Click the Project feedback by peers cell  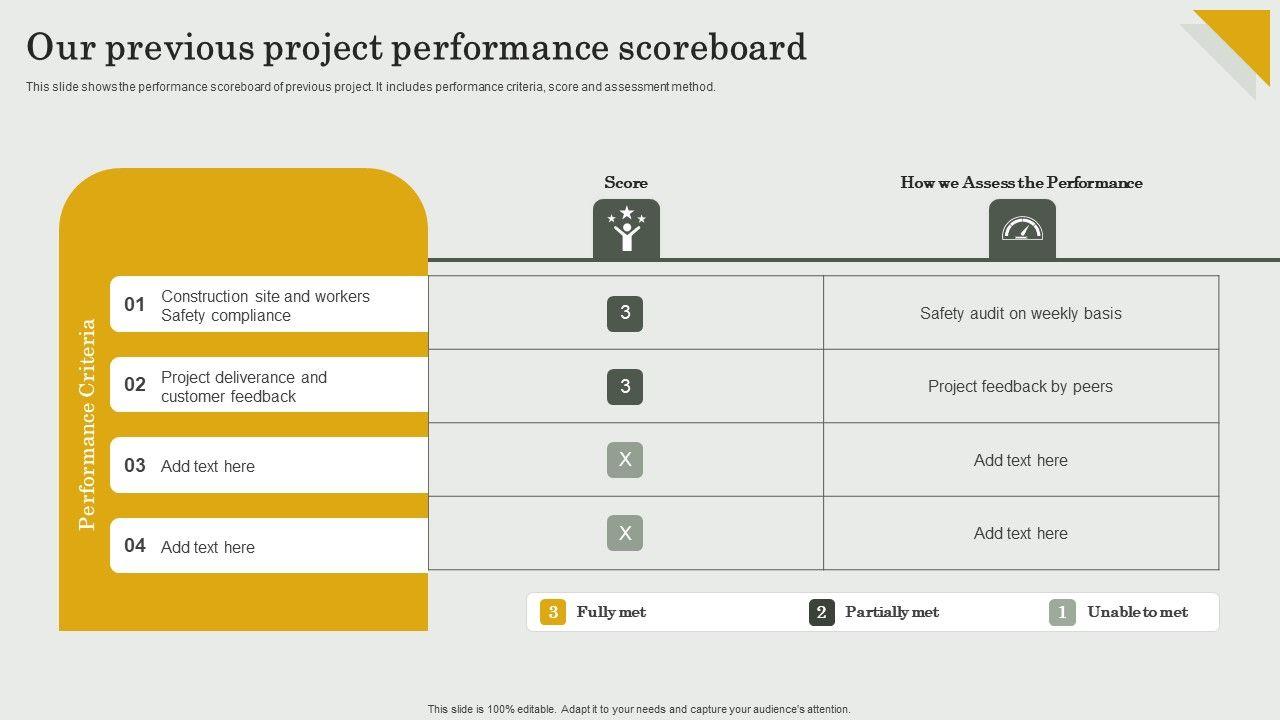(1021, 387)
